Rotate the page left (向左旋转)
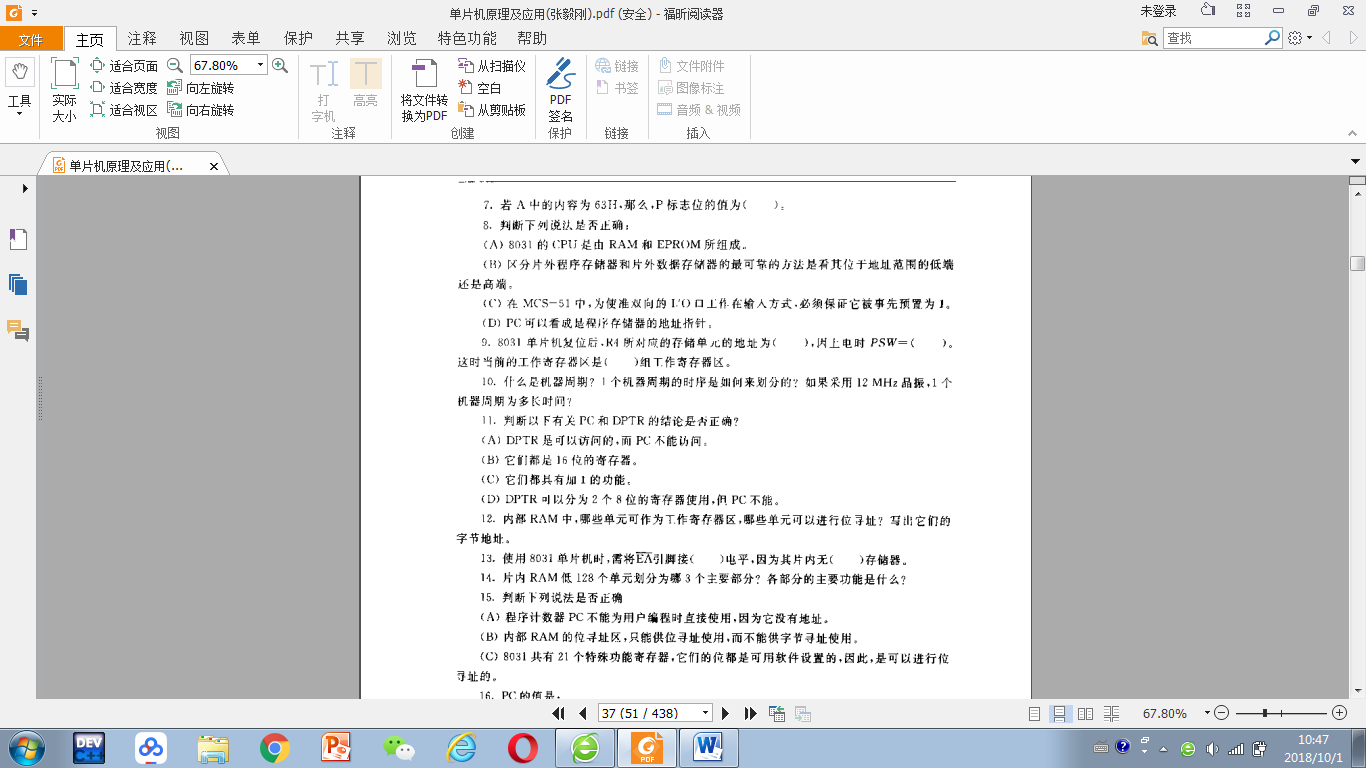 click(201, 88)
